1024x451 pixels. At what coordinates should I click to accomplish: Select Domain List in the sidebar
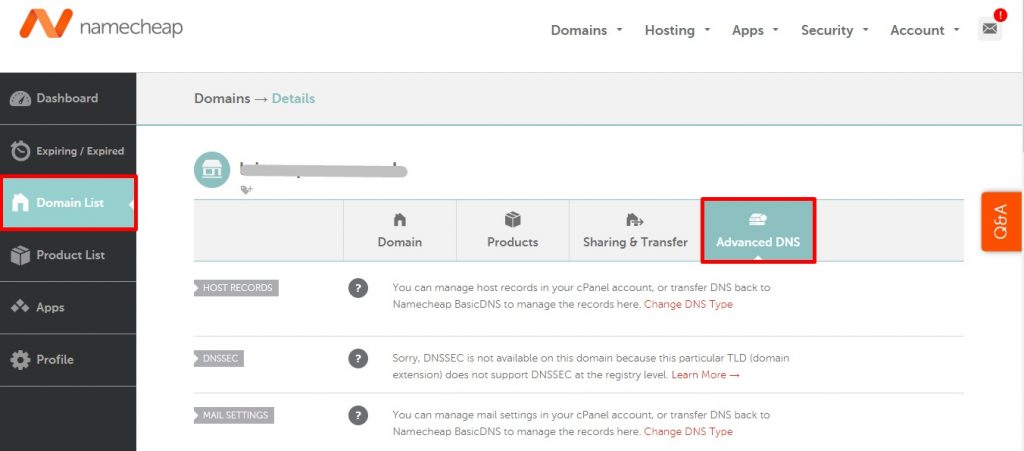click(x=68, y=203)
